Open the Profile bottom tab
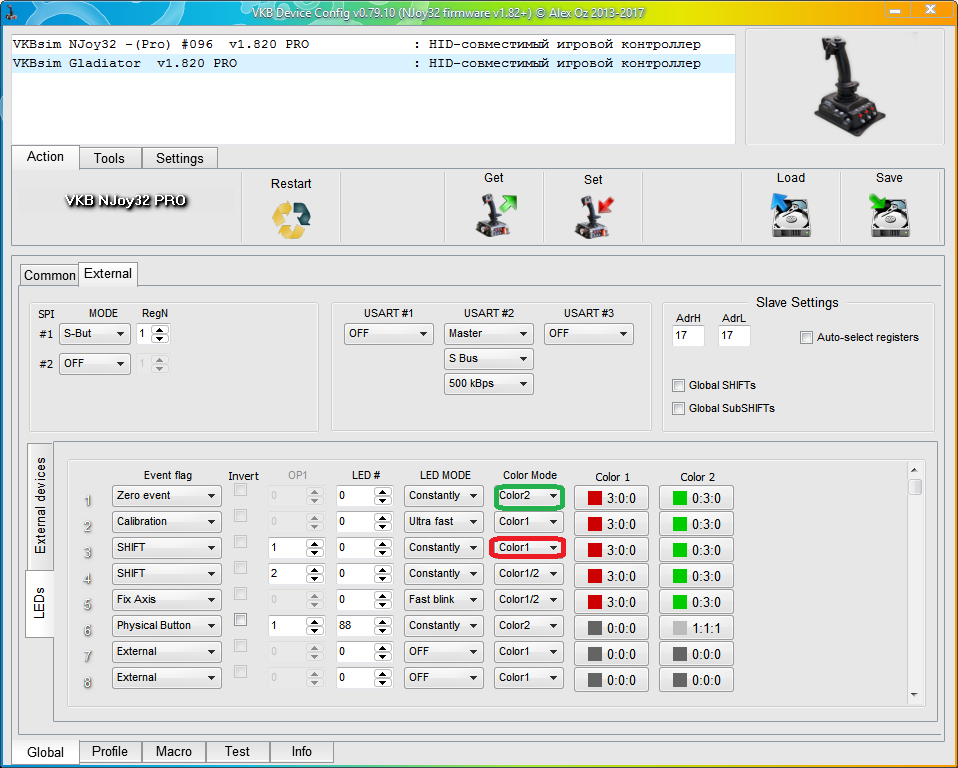This screenshot has height=768, width=958. [110, 752]
